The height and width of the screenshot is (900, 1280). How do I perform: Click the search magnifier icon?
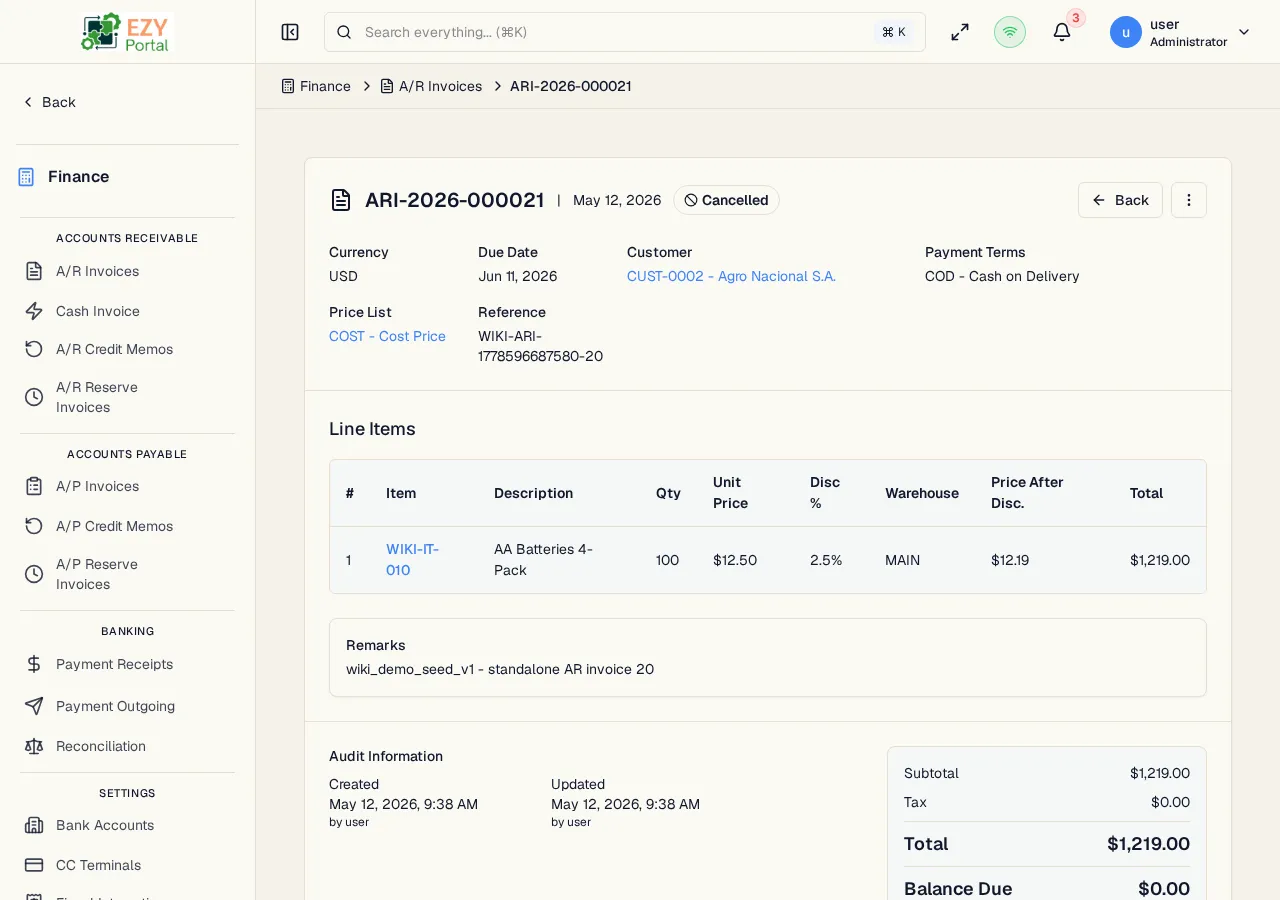click(344, 32)
